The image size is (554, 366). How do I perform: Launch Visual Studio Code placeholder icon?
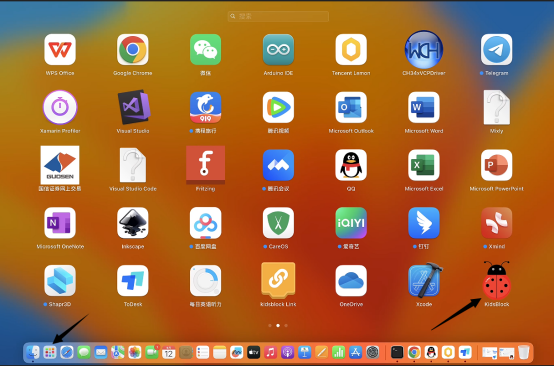tap(132, 165)
